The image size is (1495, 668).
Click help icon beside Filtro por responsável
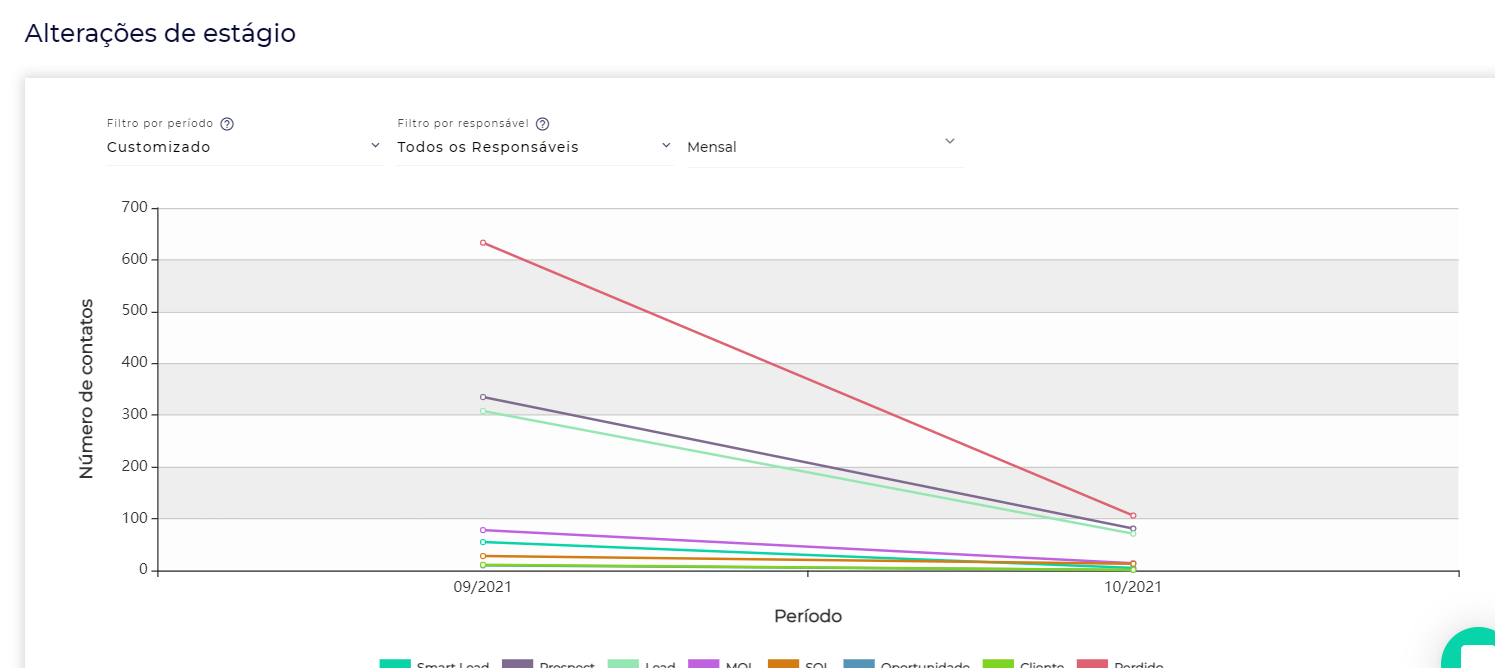(x=542, y=124)
